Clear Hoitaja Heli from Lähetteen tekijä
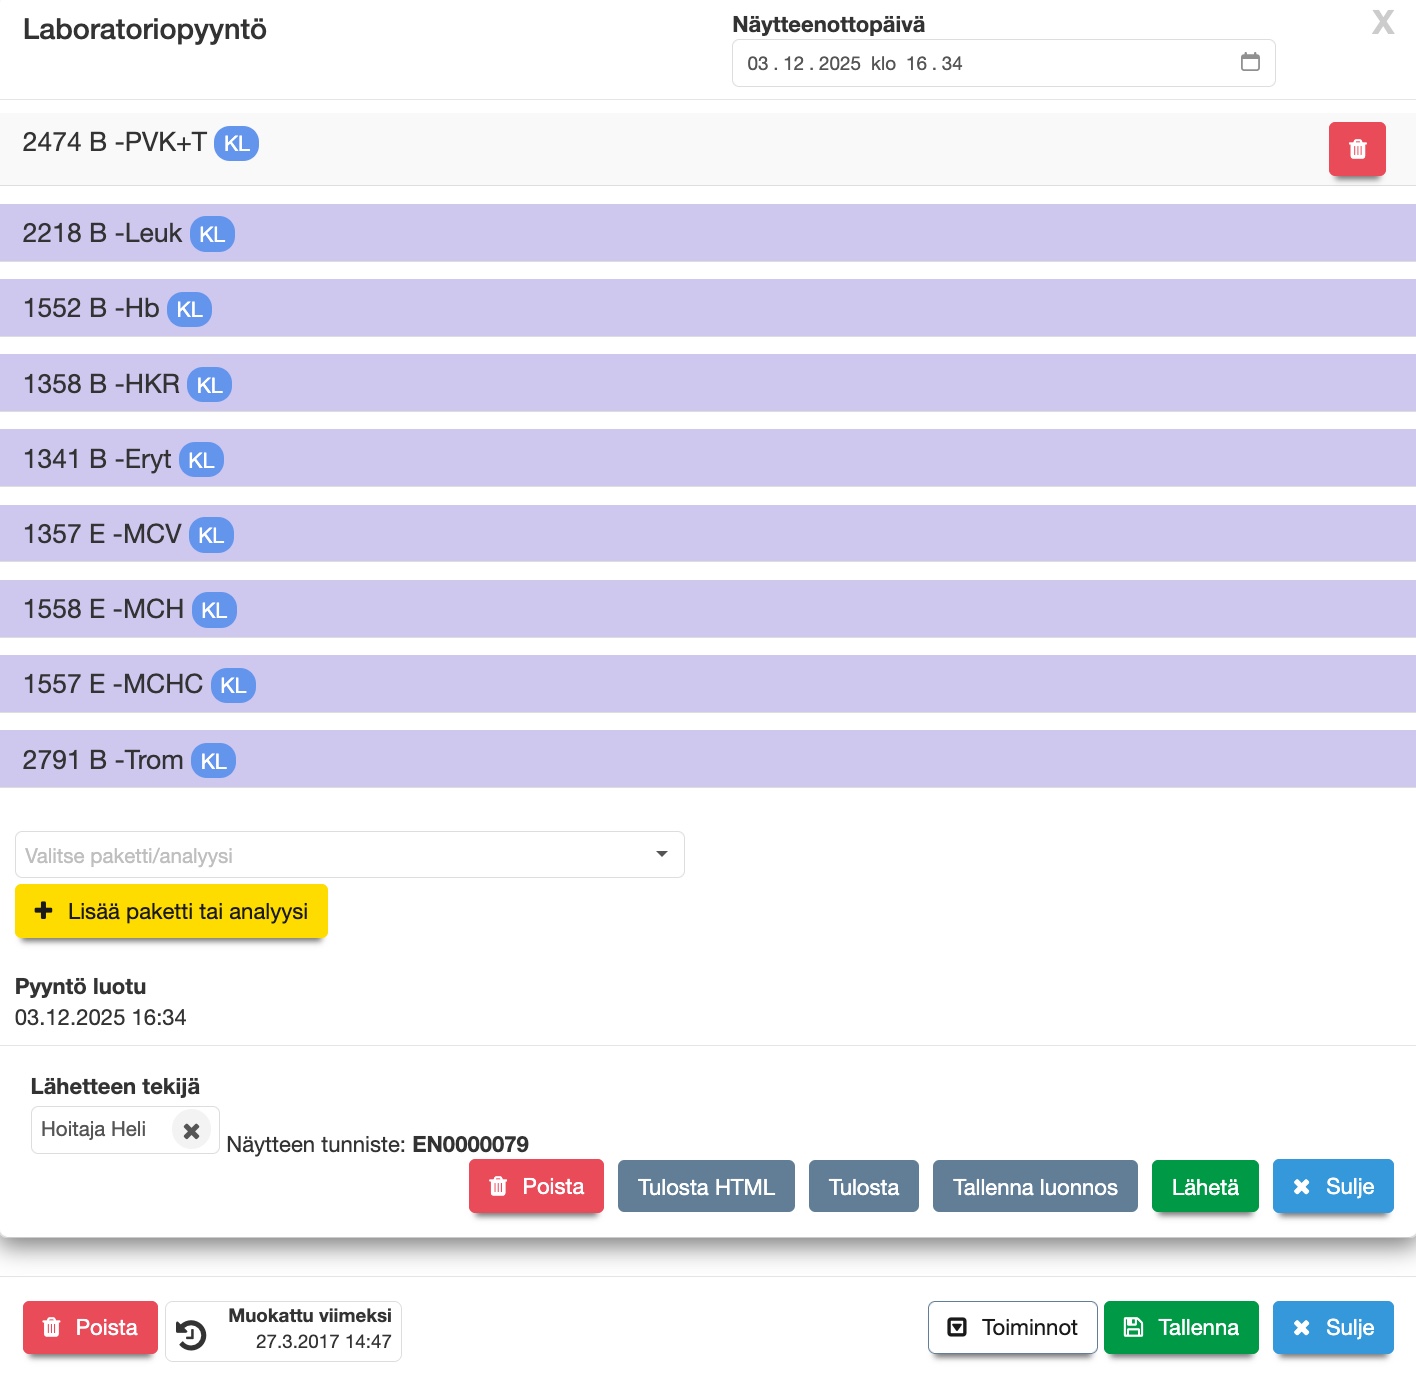 191,1130
